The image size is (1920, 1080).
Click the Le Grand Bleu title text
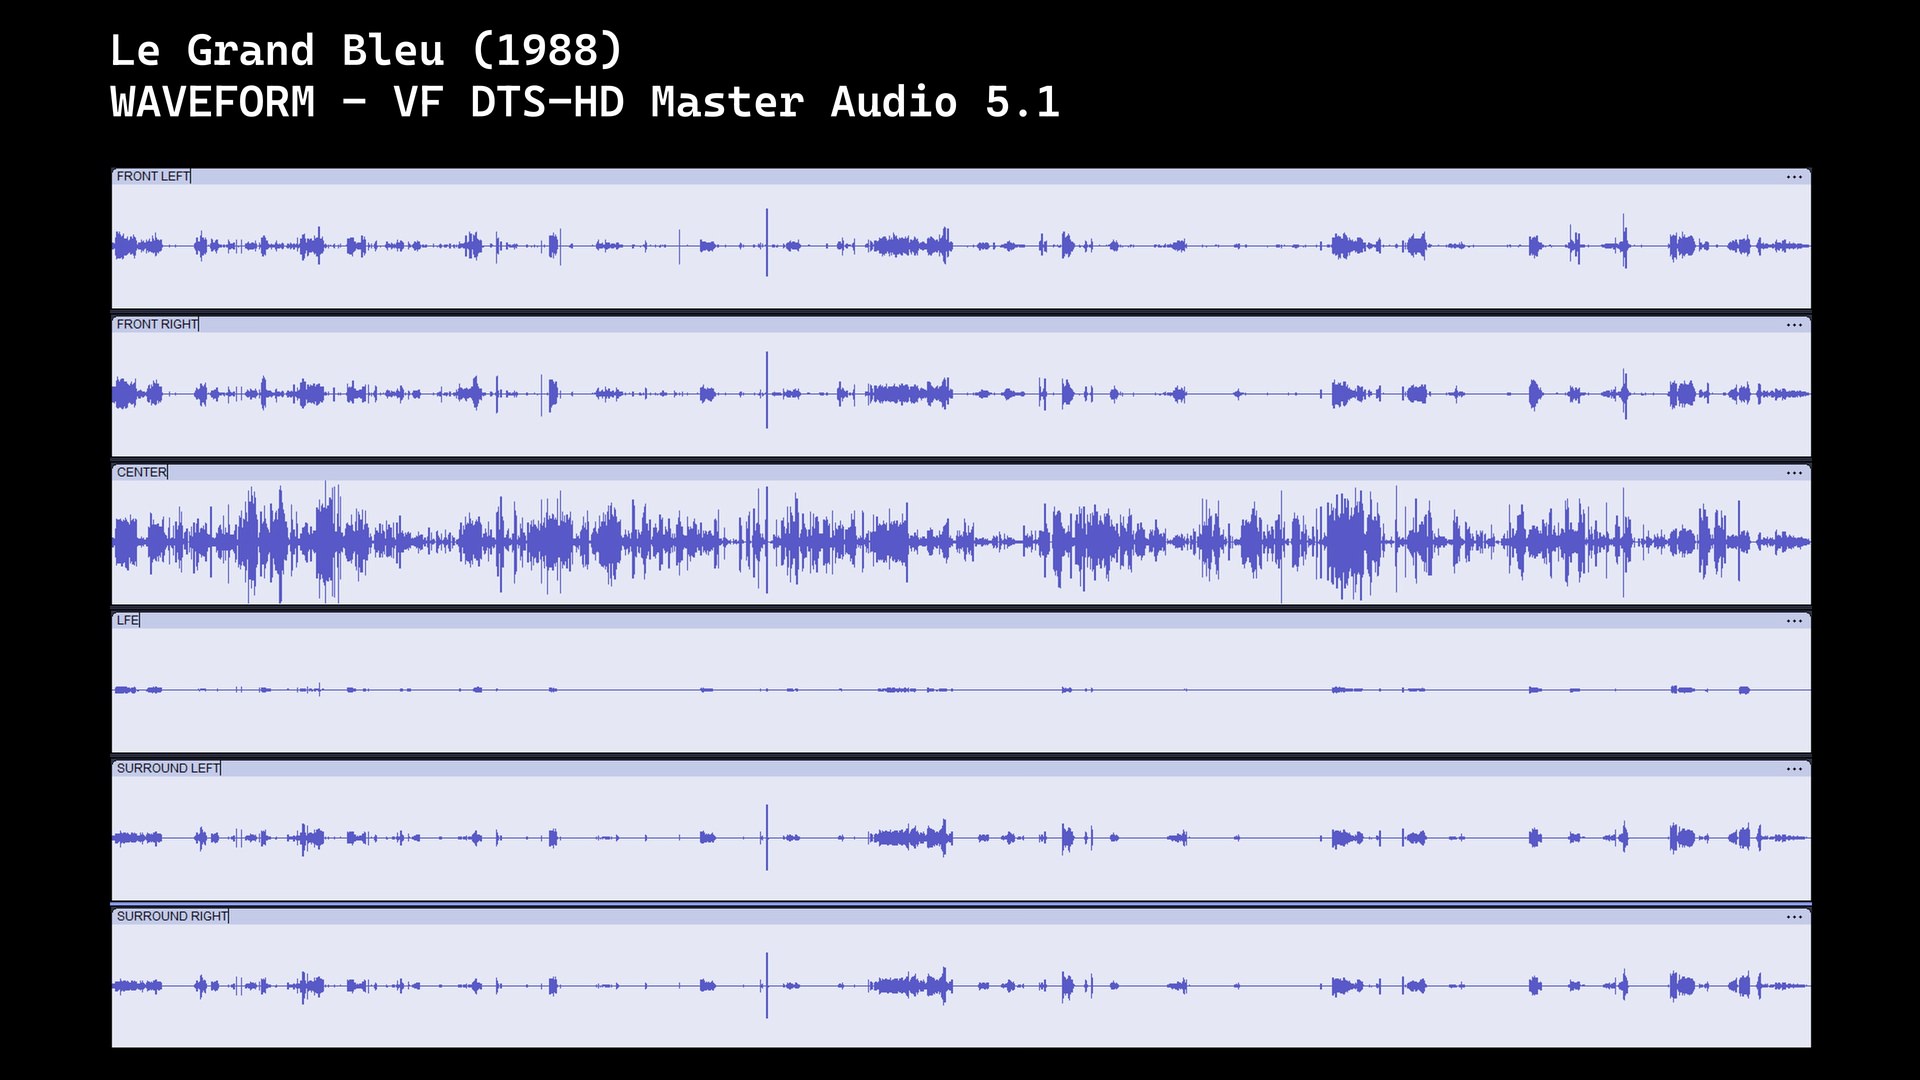coord(366,50)
